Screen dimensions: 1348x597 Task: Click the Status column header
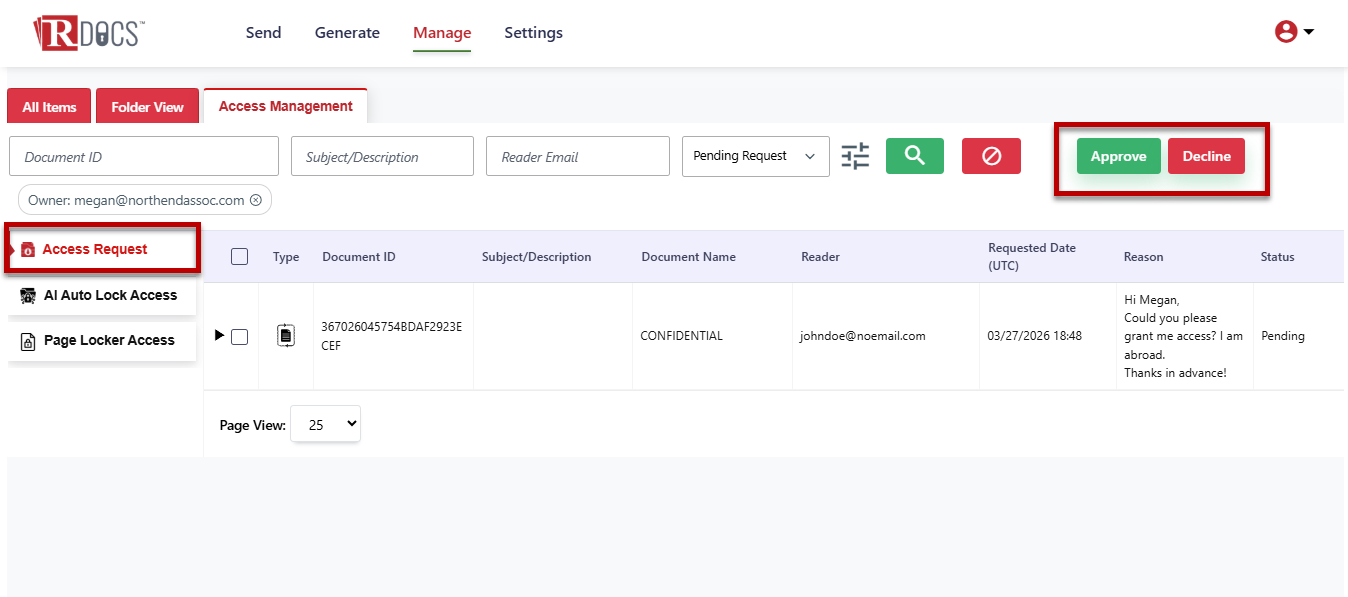click(1278, 257)
